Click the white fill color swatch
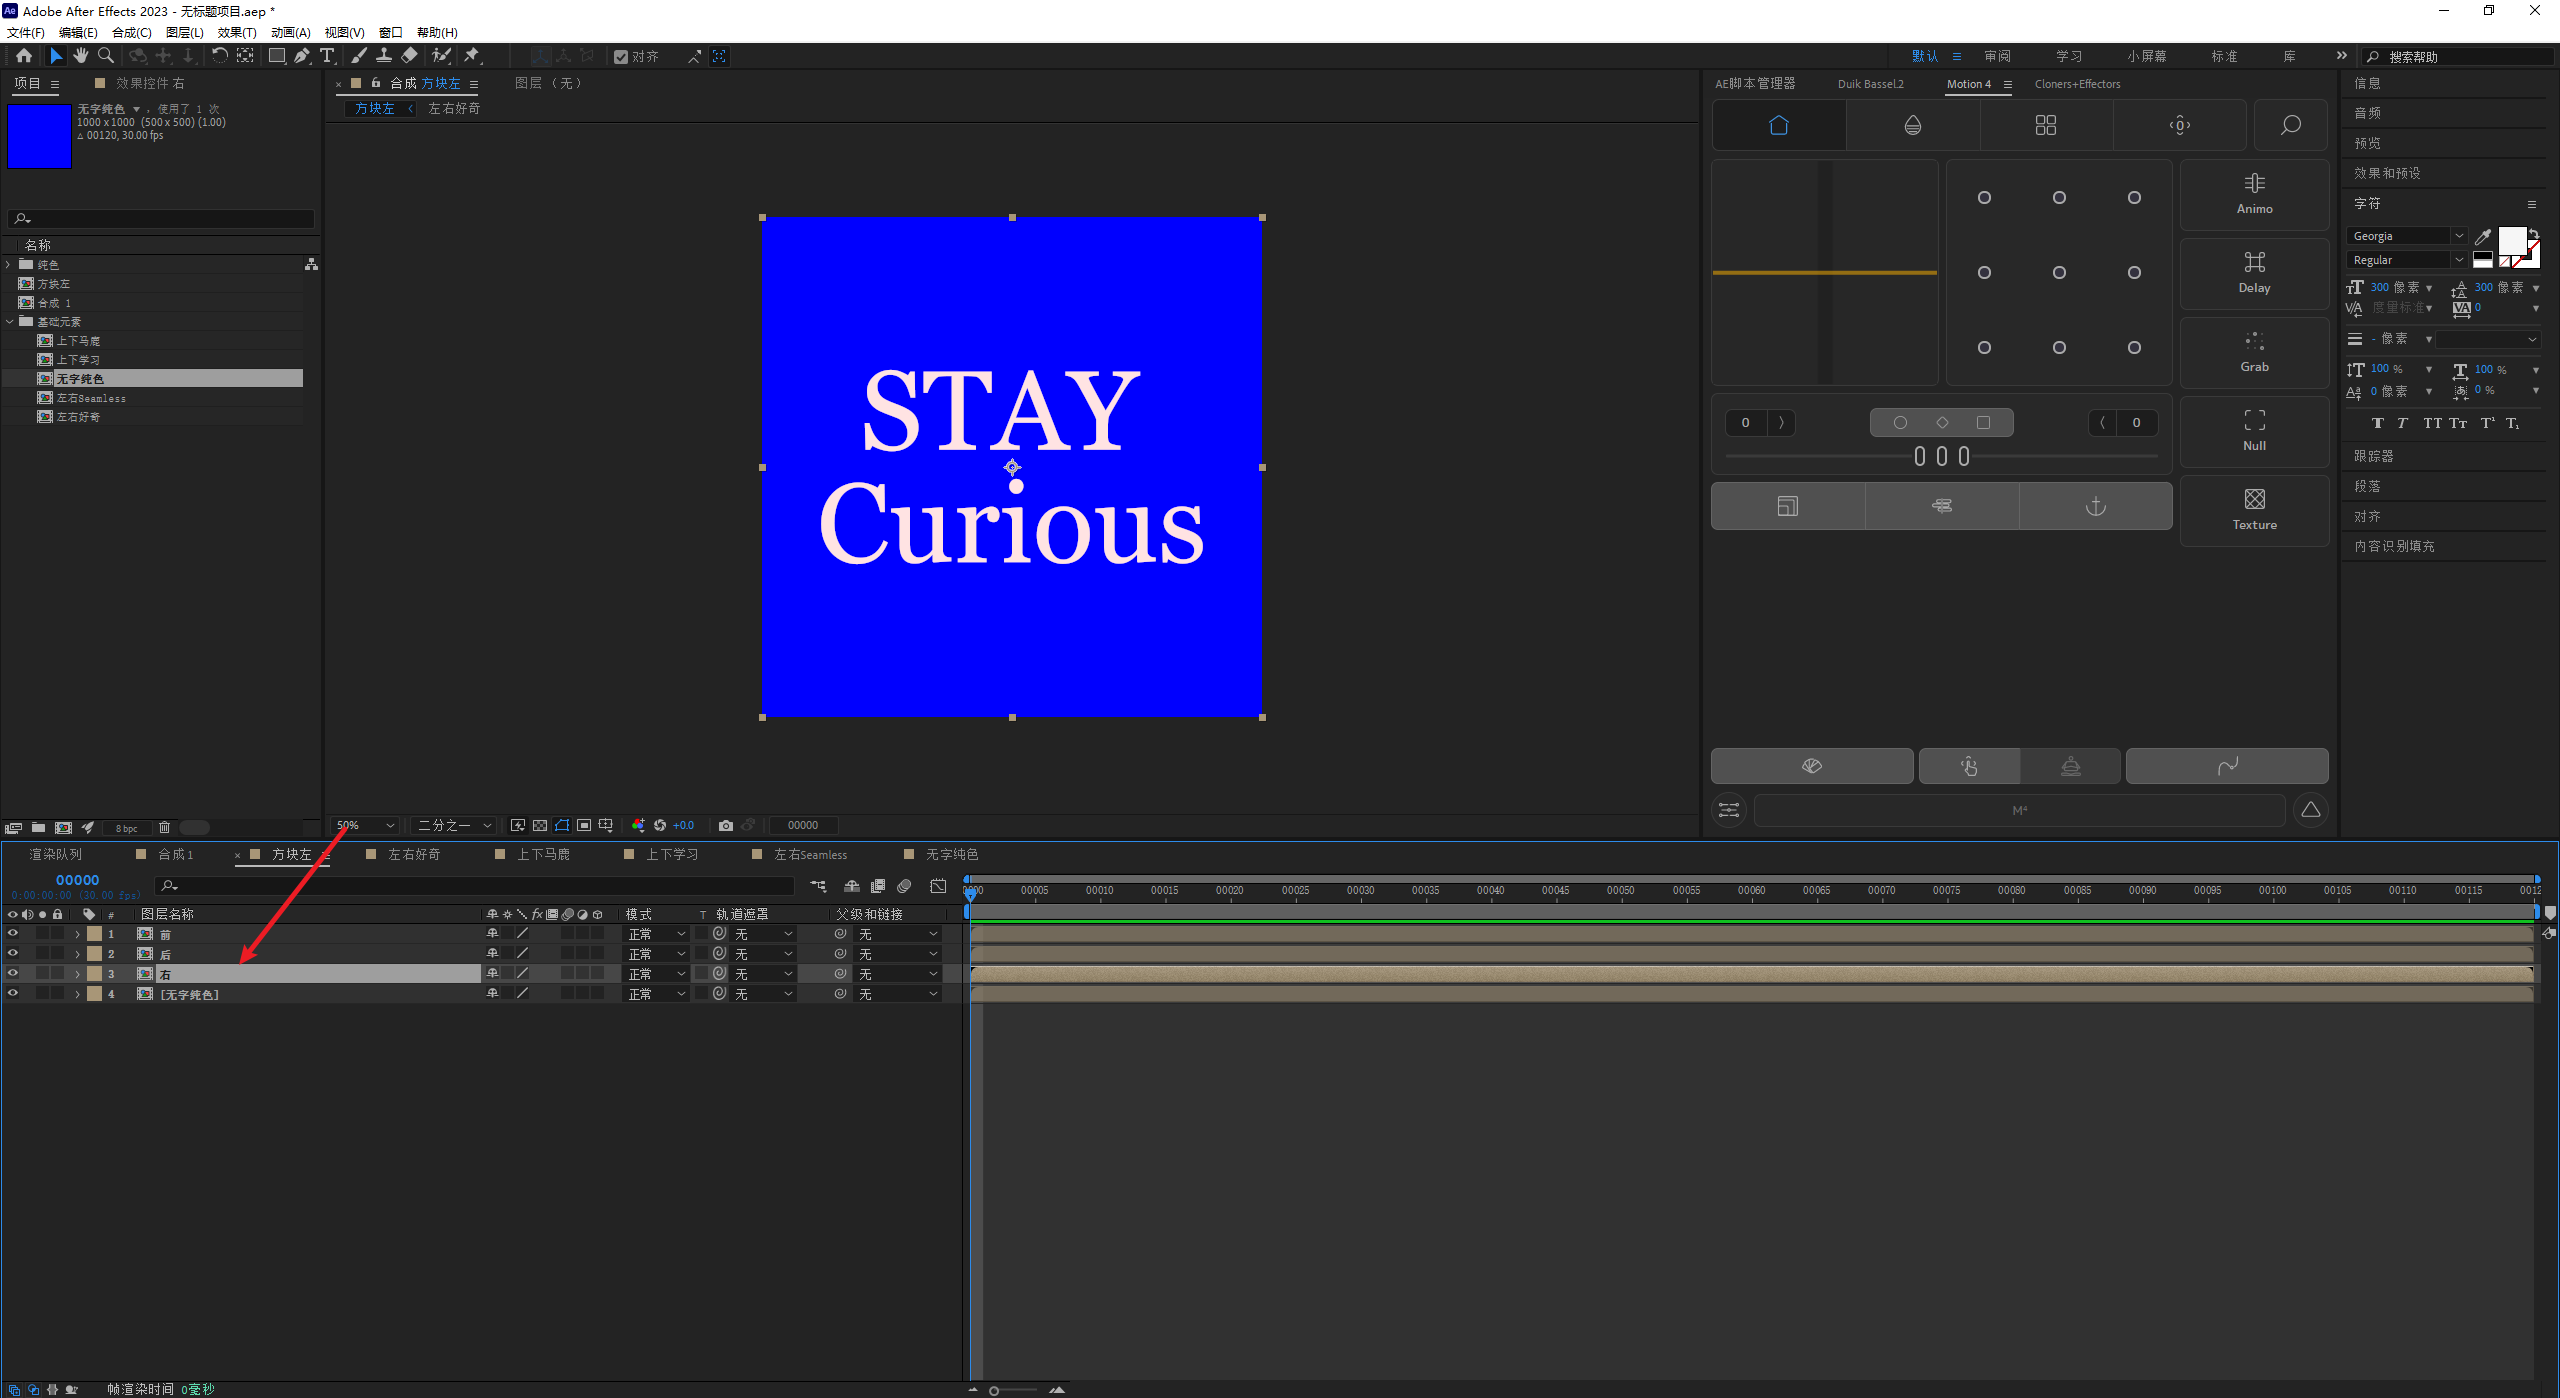 point(2511,240)
